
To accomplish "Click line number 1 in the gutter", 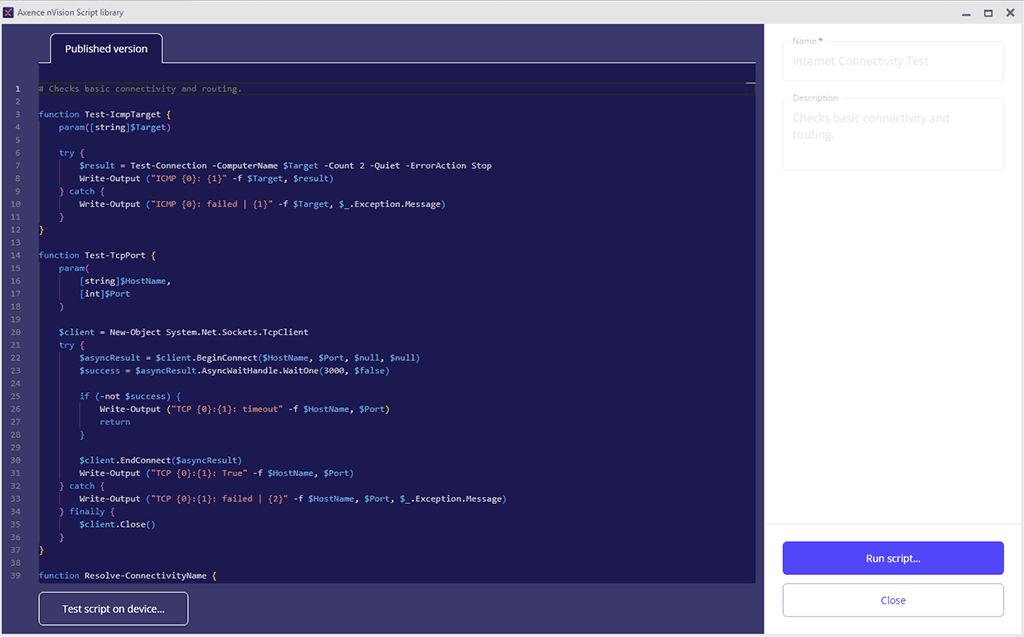I will (x=18, y=89).
